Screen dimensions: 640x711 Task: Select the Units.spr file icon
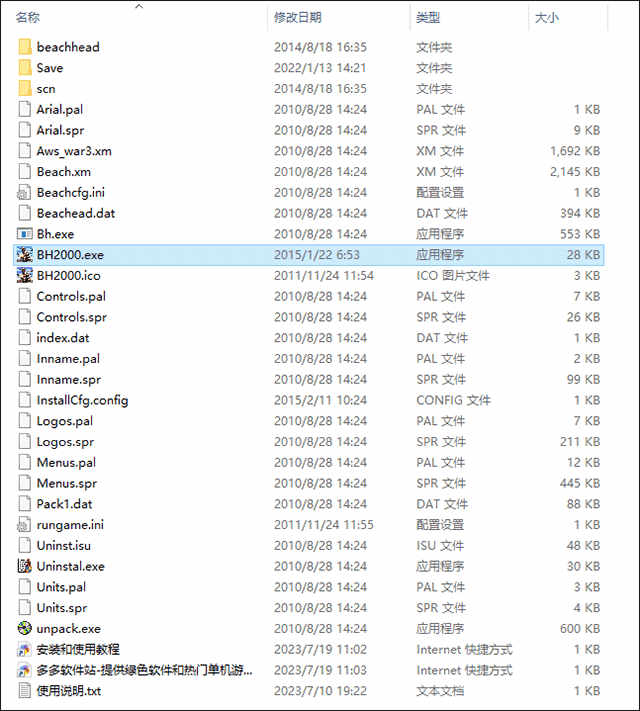pyautogui.click(x=25, y=608)
